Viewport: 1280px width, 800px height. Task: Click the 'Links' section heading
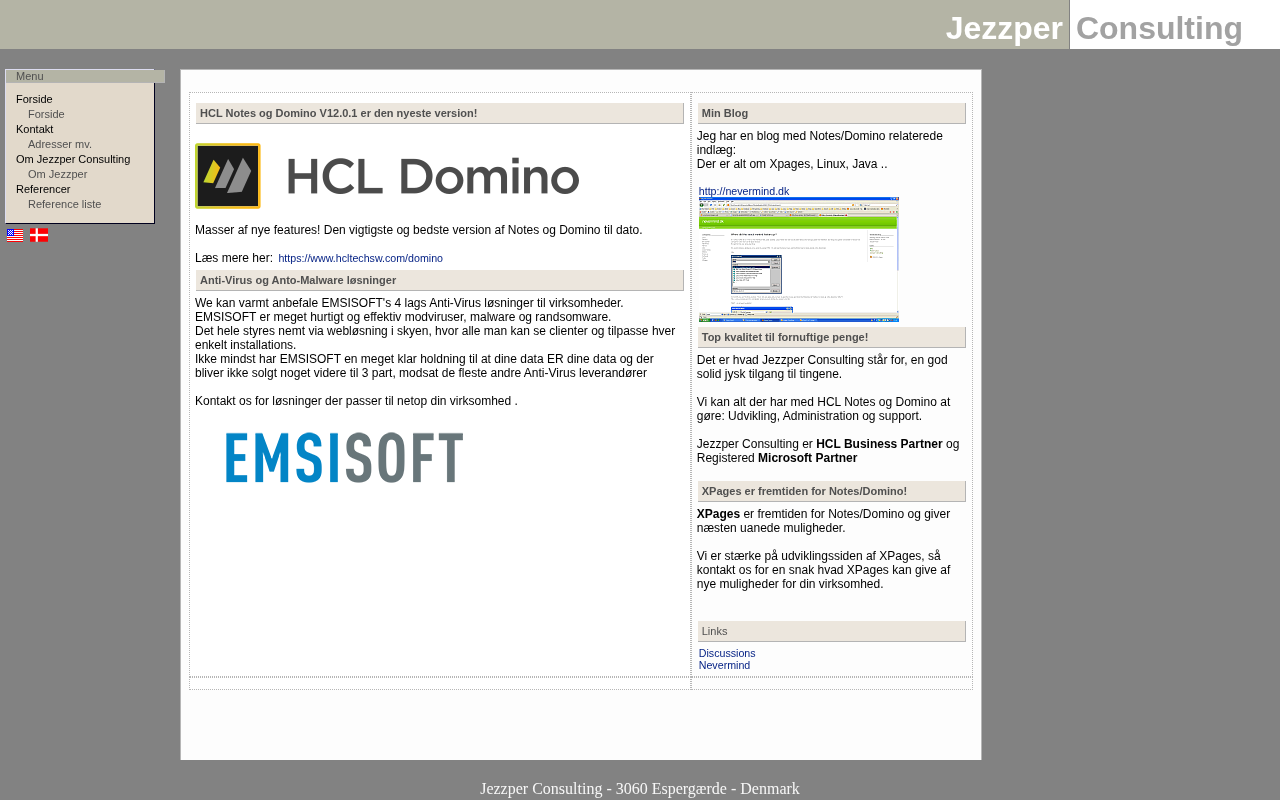[x=832, y=631]
